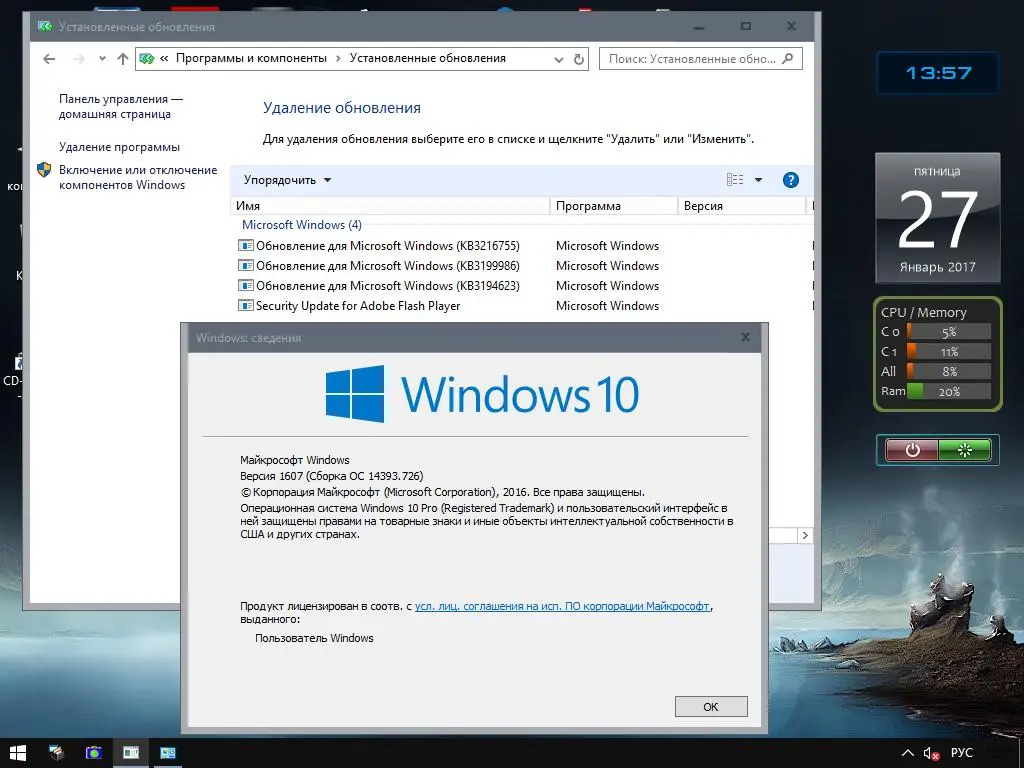Go up one level in Control Panel
Viewport: 1024px width, 768px height.
(122, 59)
